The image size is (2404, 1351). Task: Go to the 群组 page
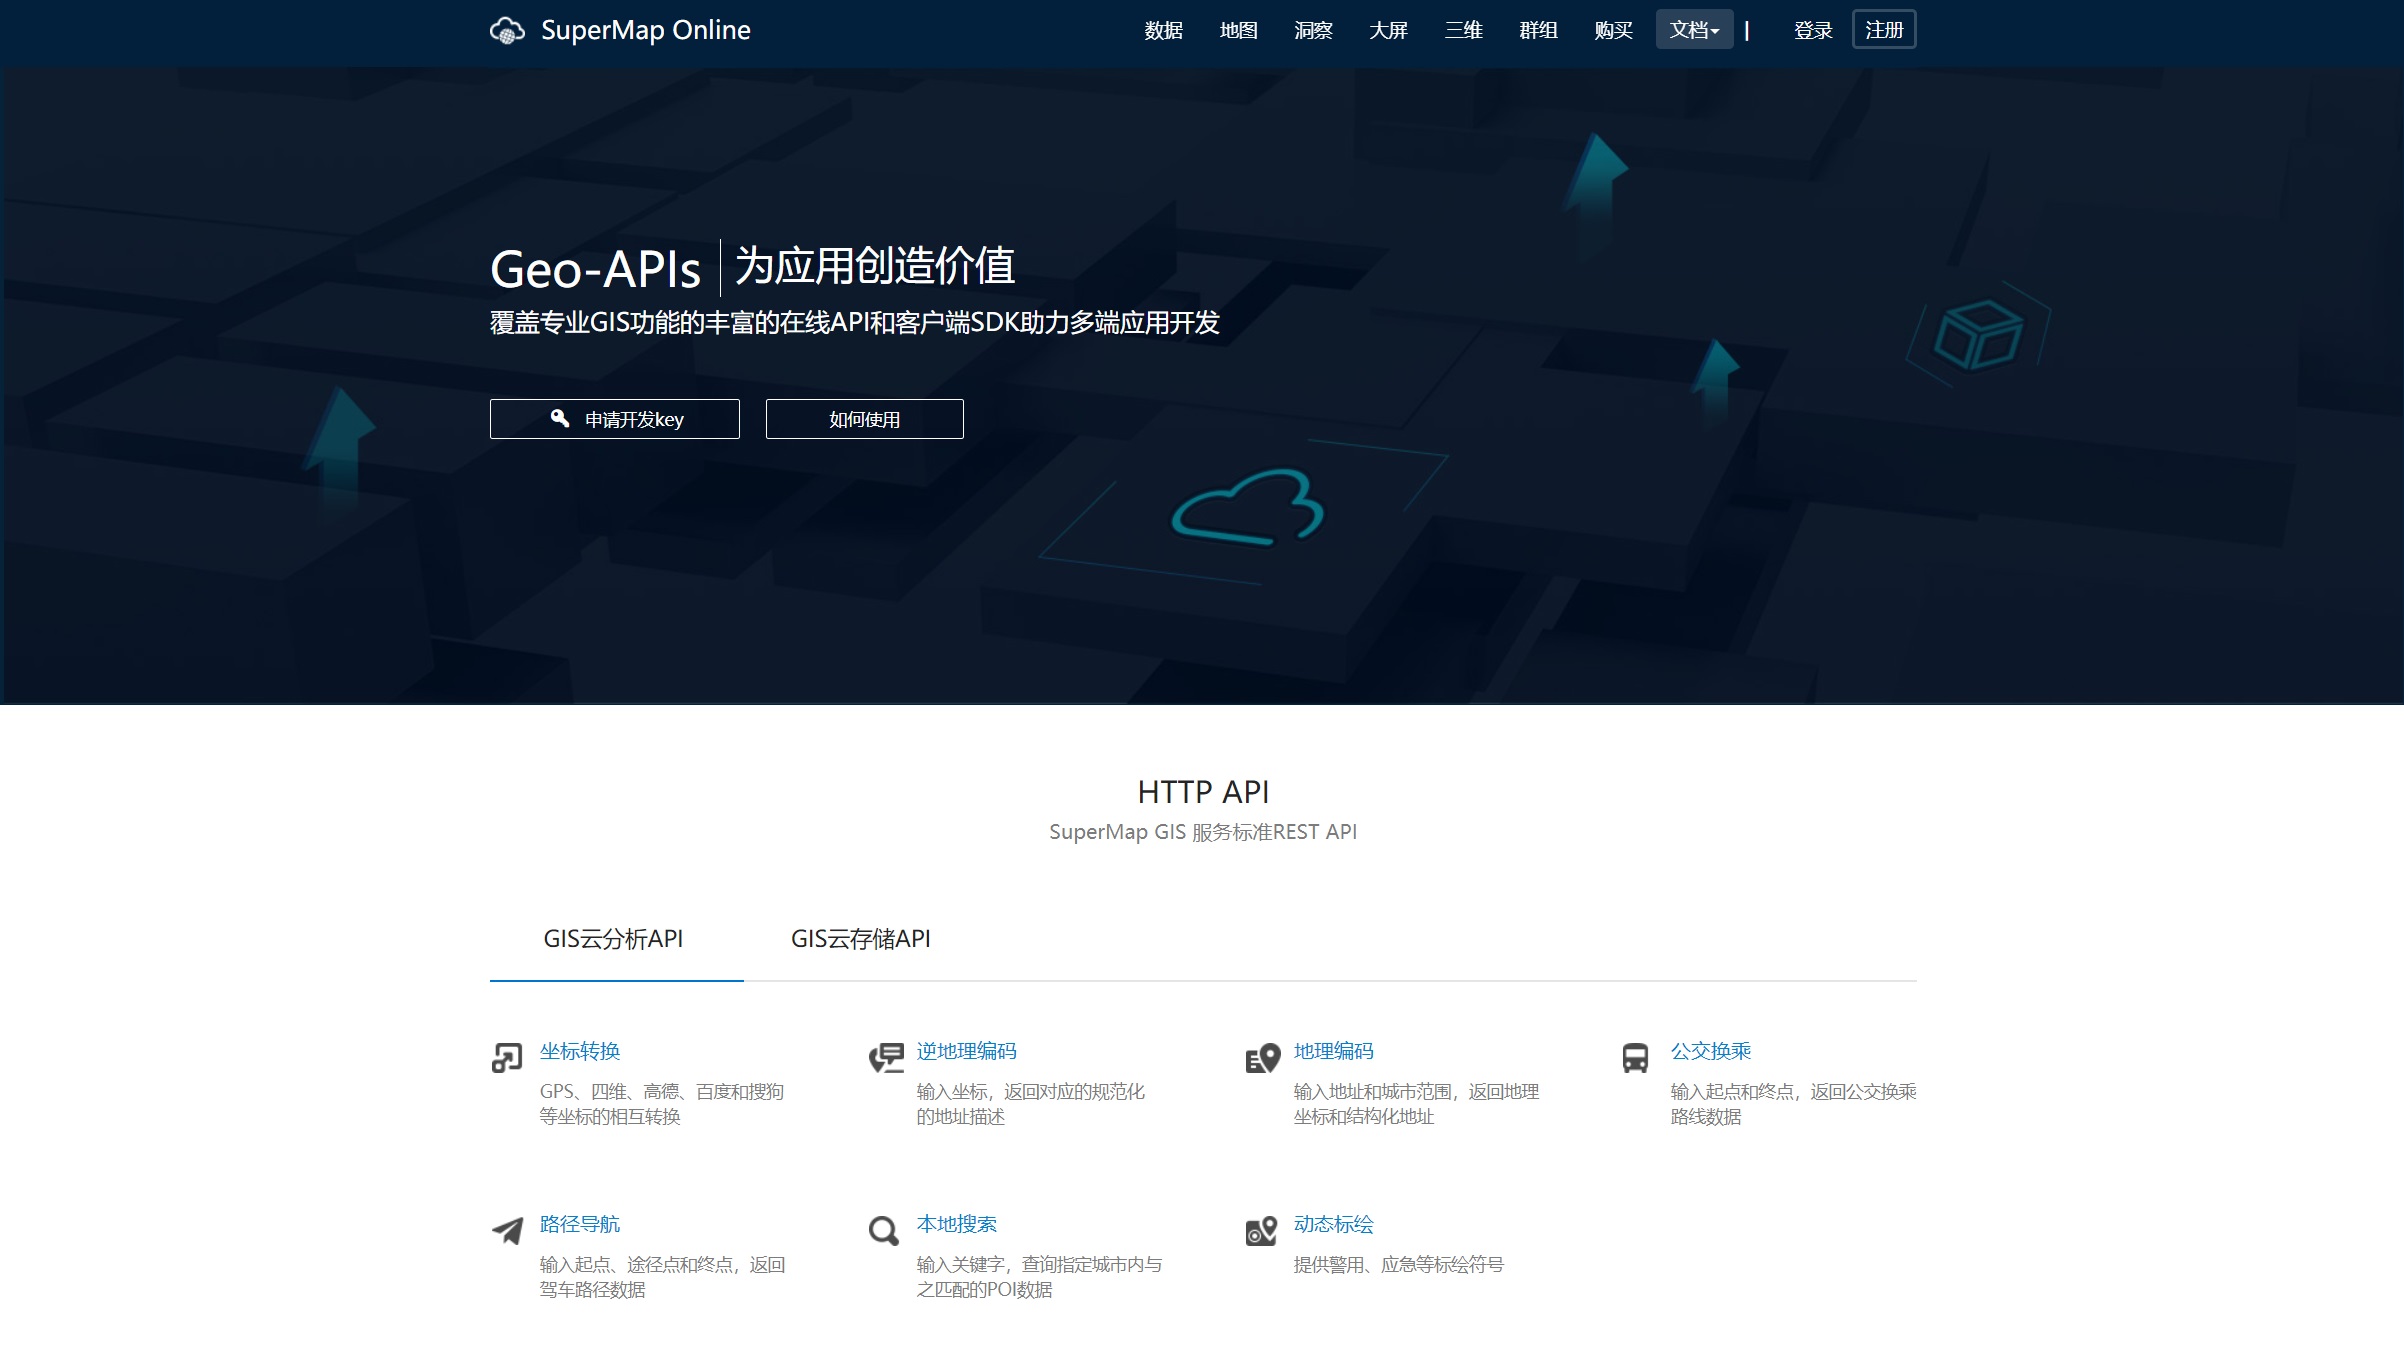tap(1538, 31)
